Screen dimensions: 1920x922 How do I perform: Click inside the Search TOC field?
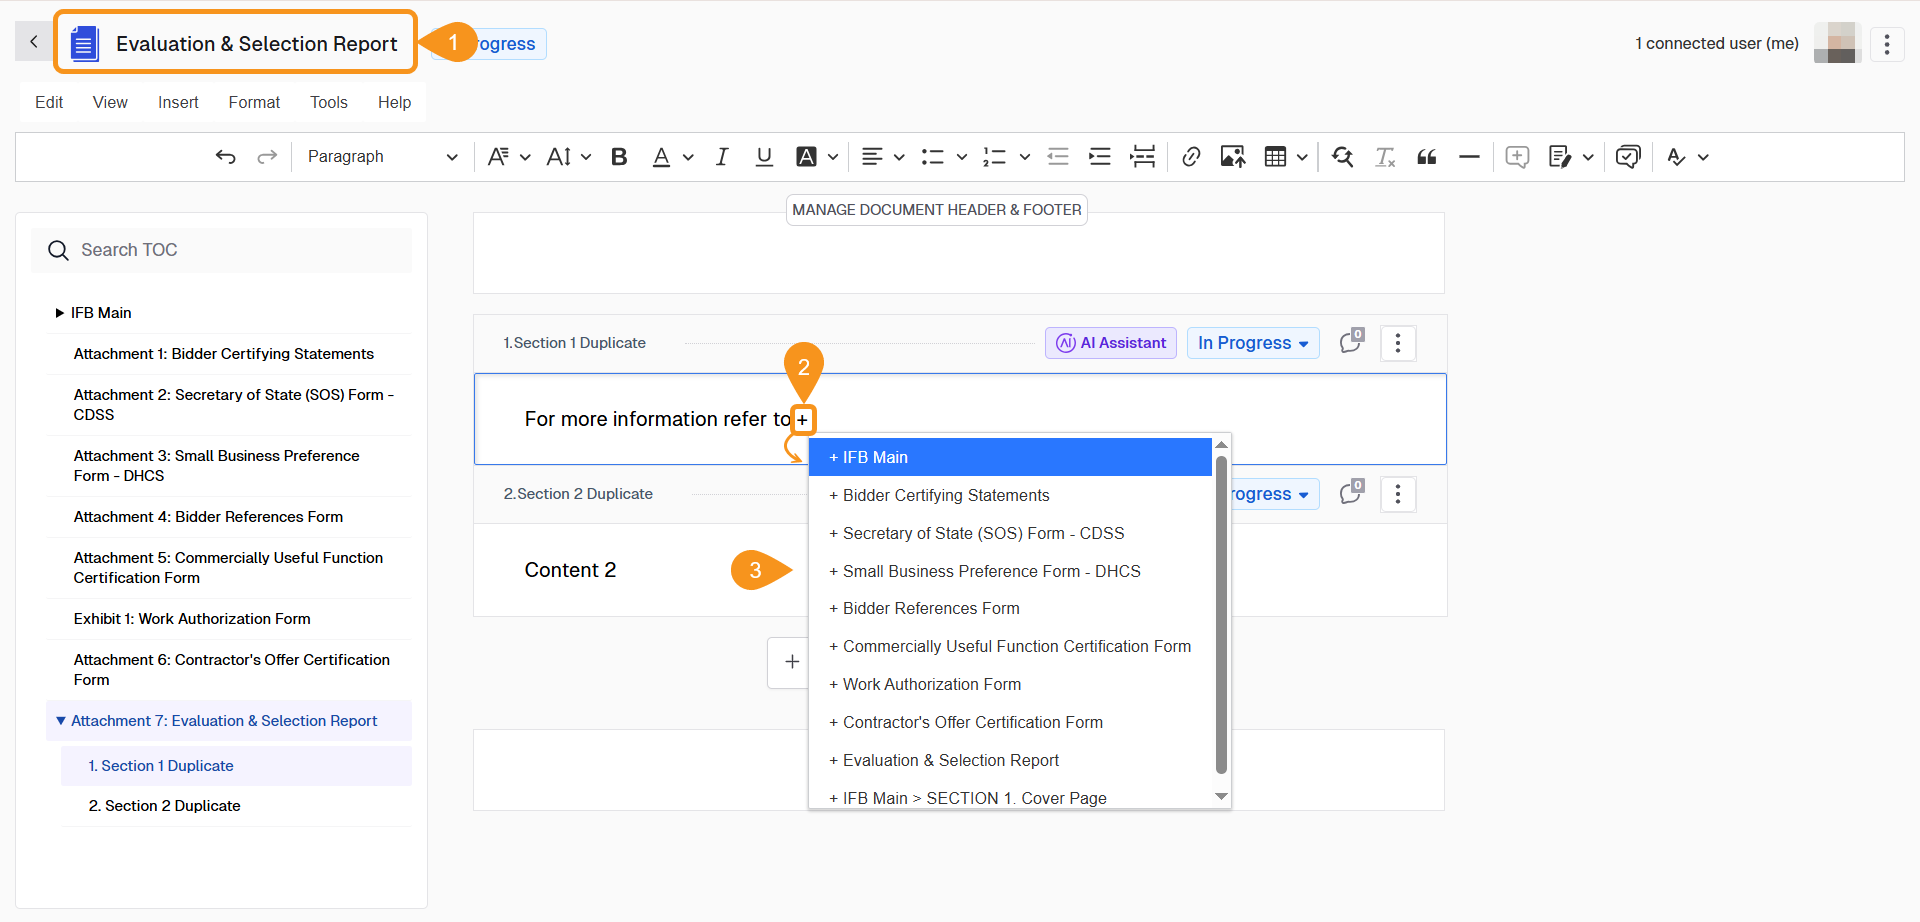coord(222,250)
